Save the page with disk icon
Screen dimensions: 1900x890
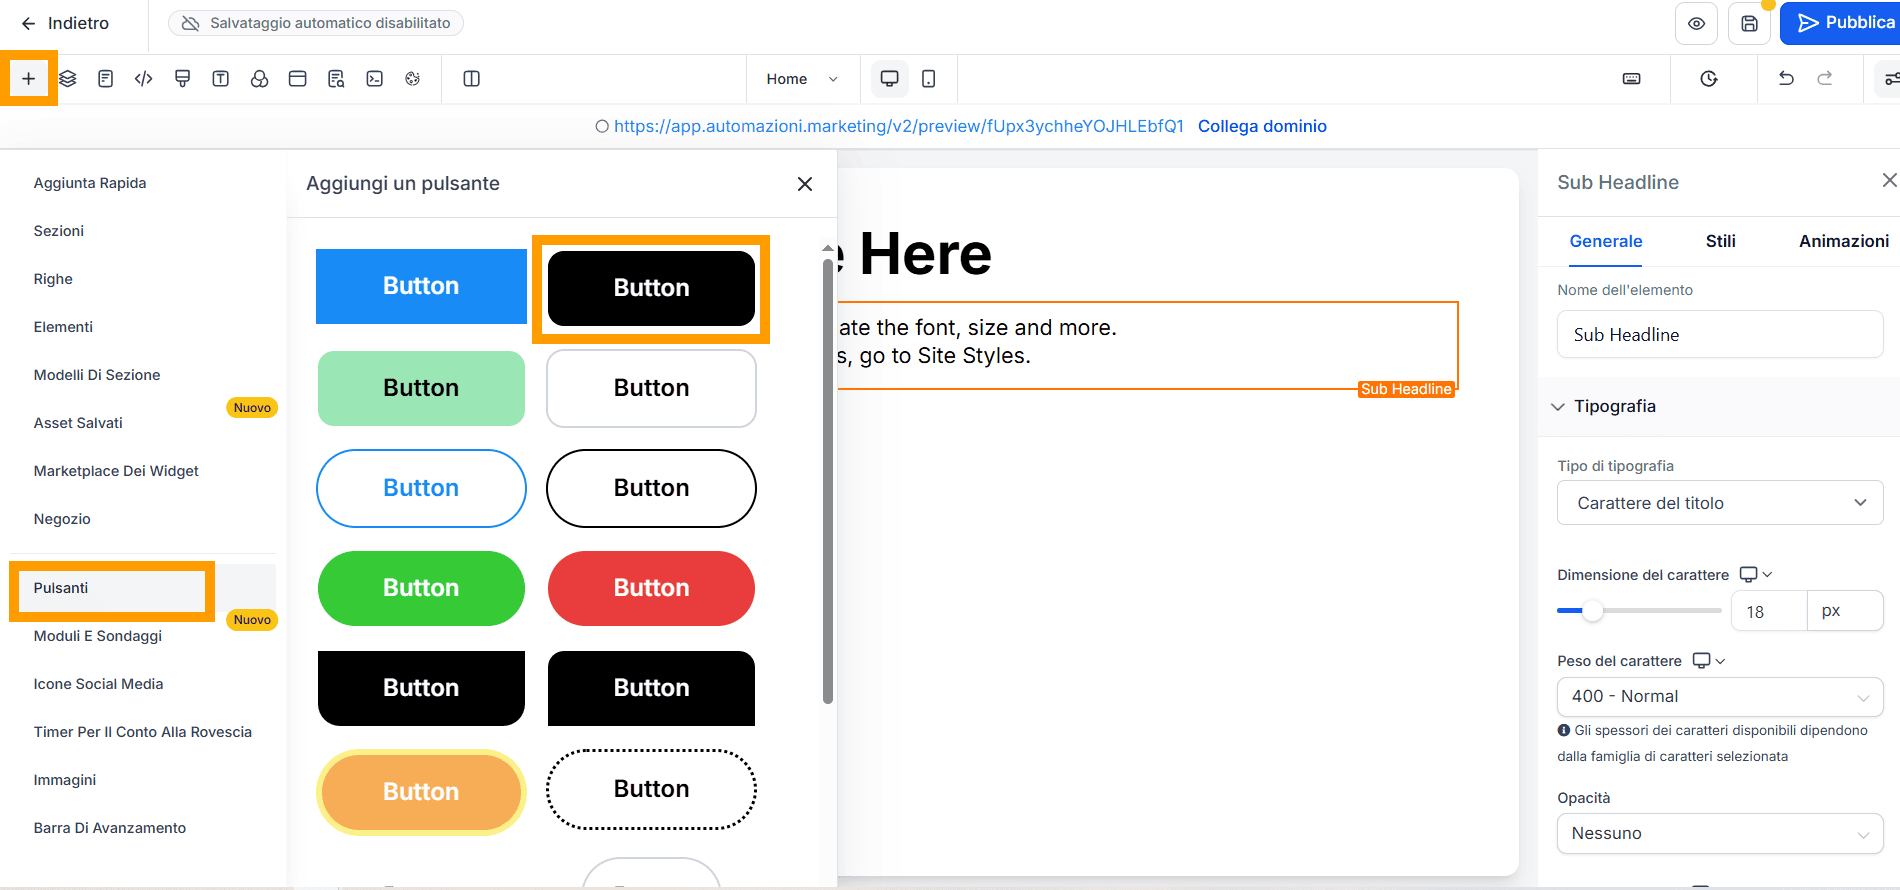1750,24
